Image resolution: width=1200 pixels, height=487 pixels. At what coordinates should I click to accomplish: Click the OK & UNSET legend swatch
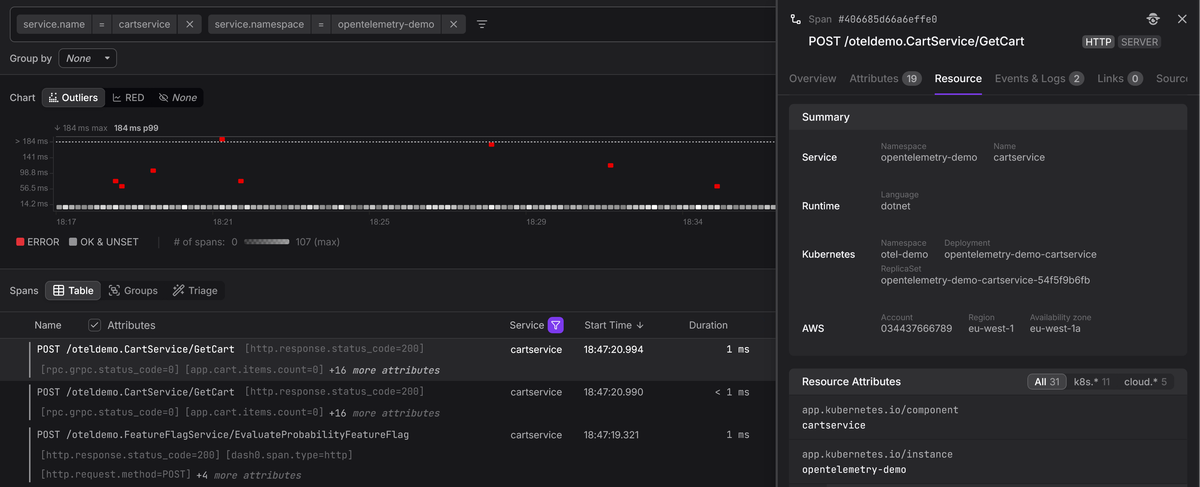72,242
